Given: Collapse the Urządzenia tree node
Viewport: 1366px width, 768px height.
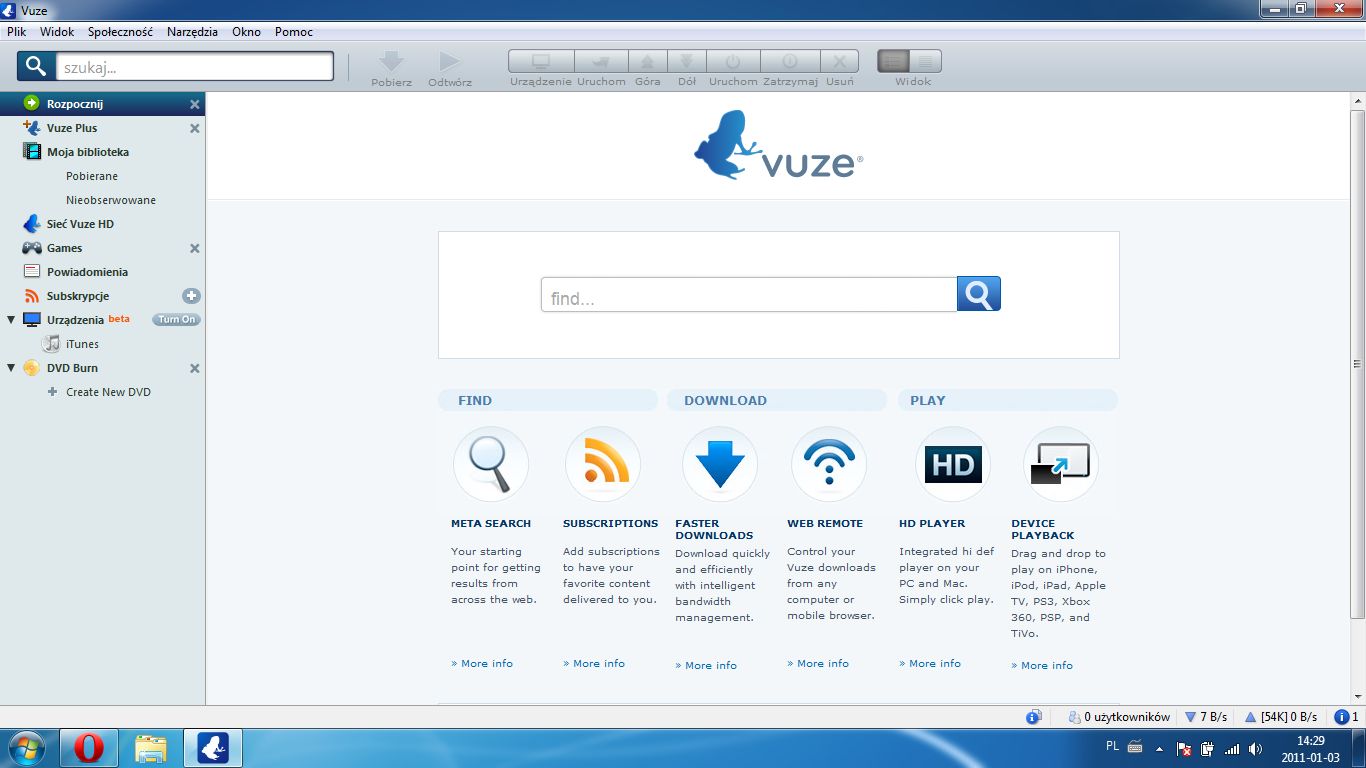Looking at the screenshot, I should pyautogui.click(x=11, y=320).
